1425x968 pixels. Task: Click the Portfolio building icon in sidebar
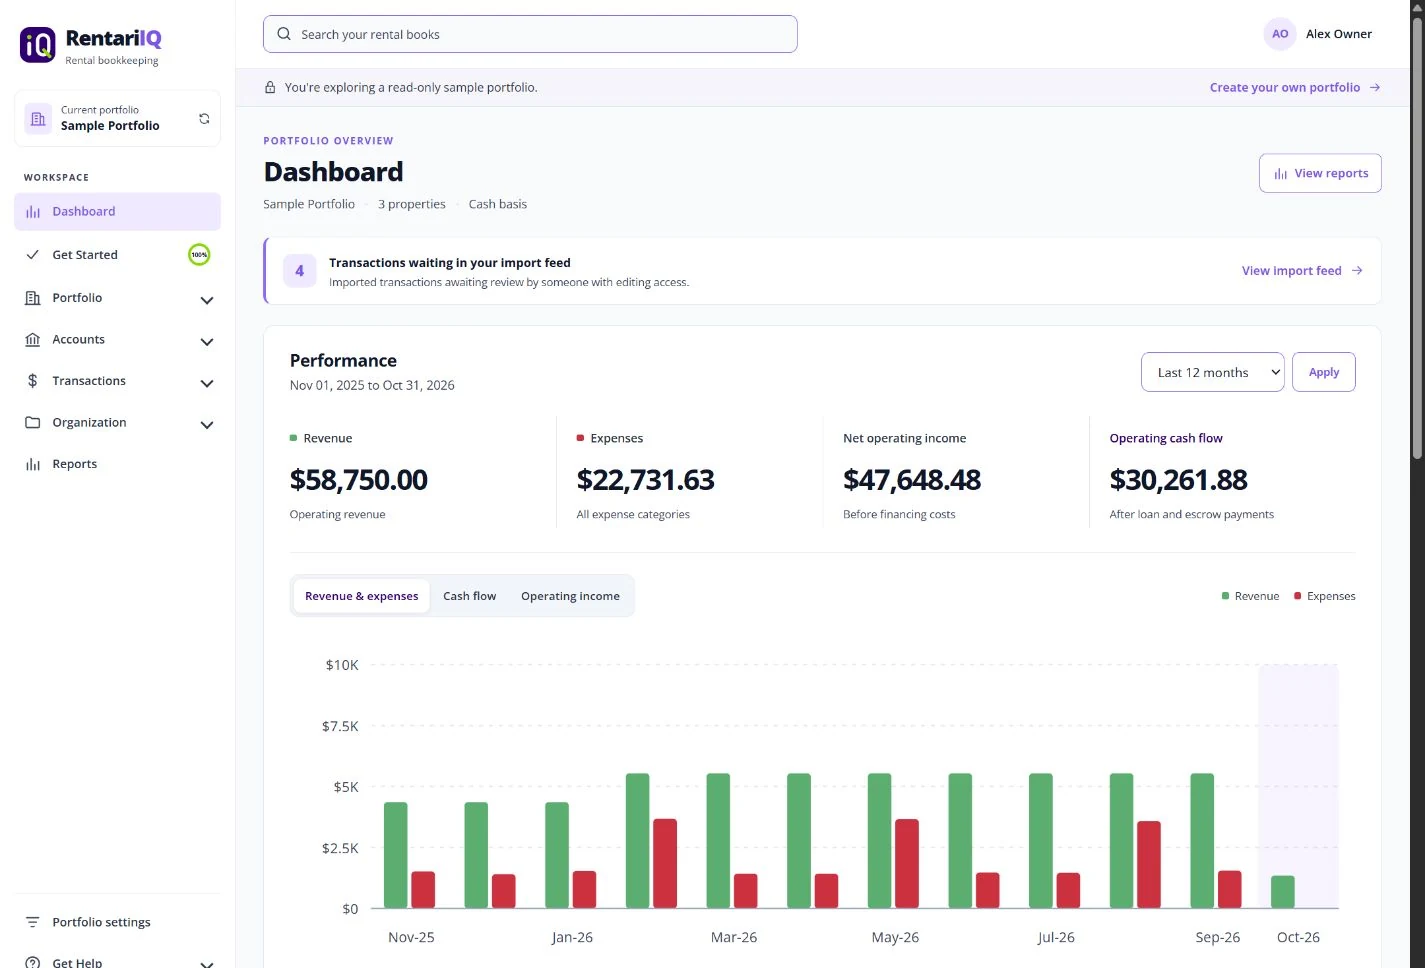[33, 298]
